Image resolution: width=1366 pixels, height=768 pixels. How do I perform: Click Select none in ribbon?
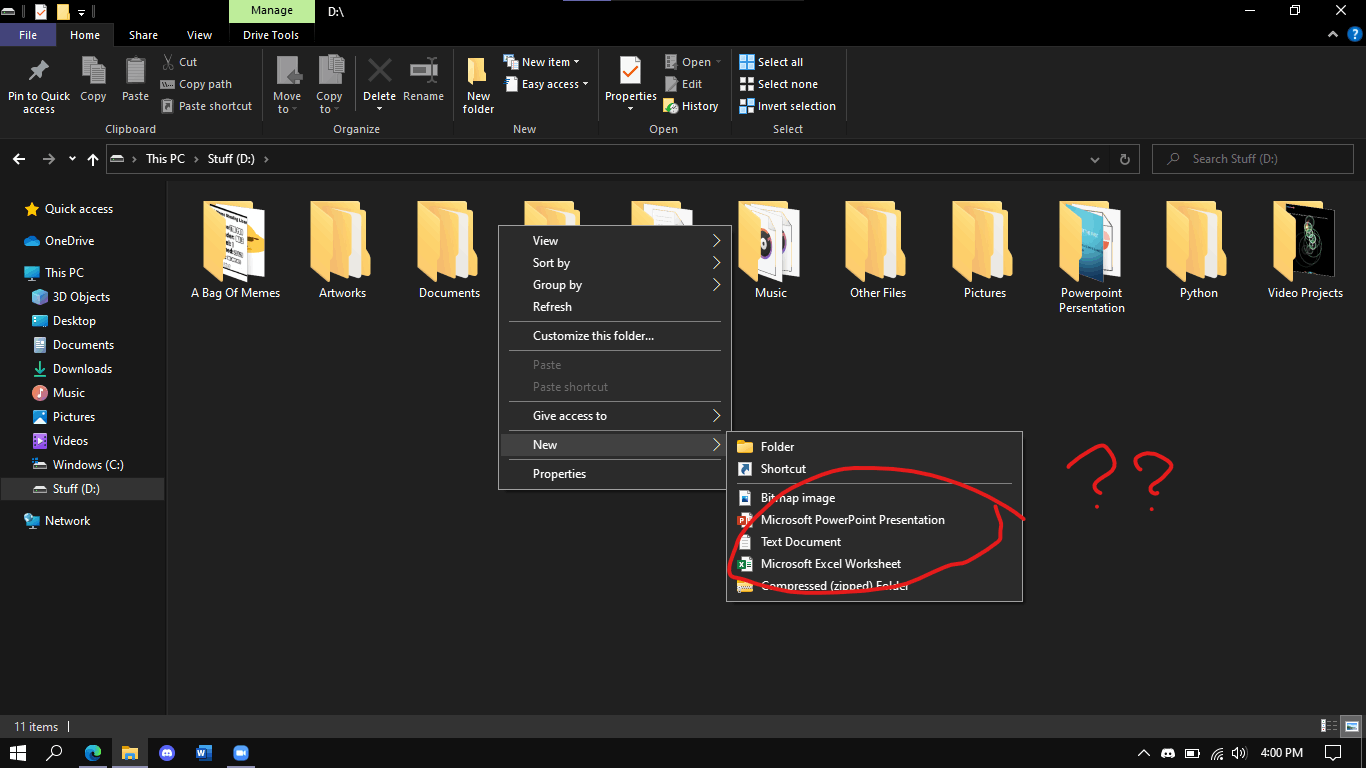778,84
